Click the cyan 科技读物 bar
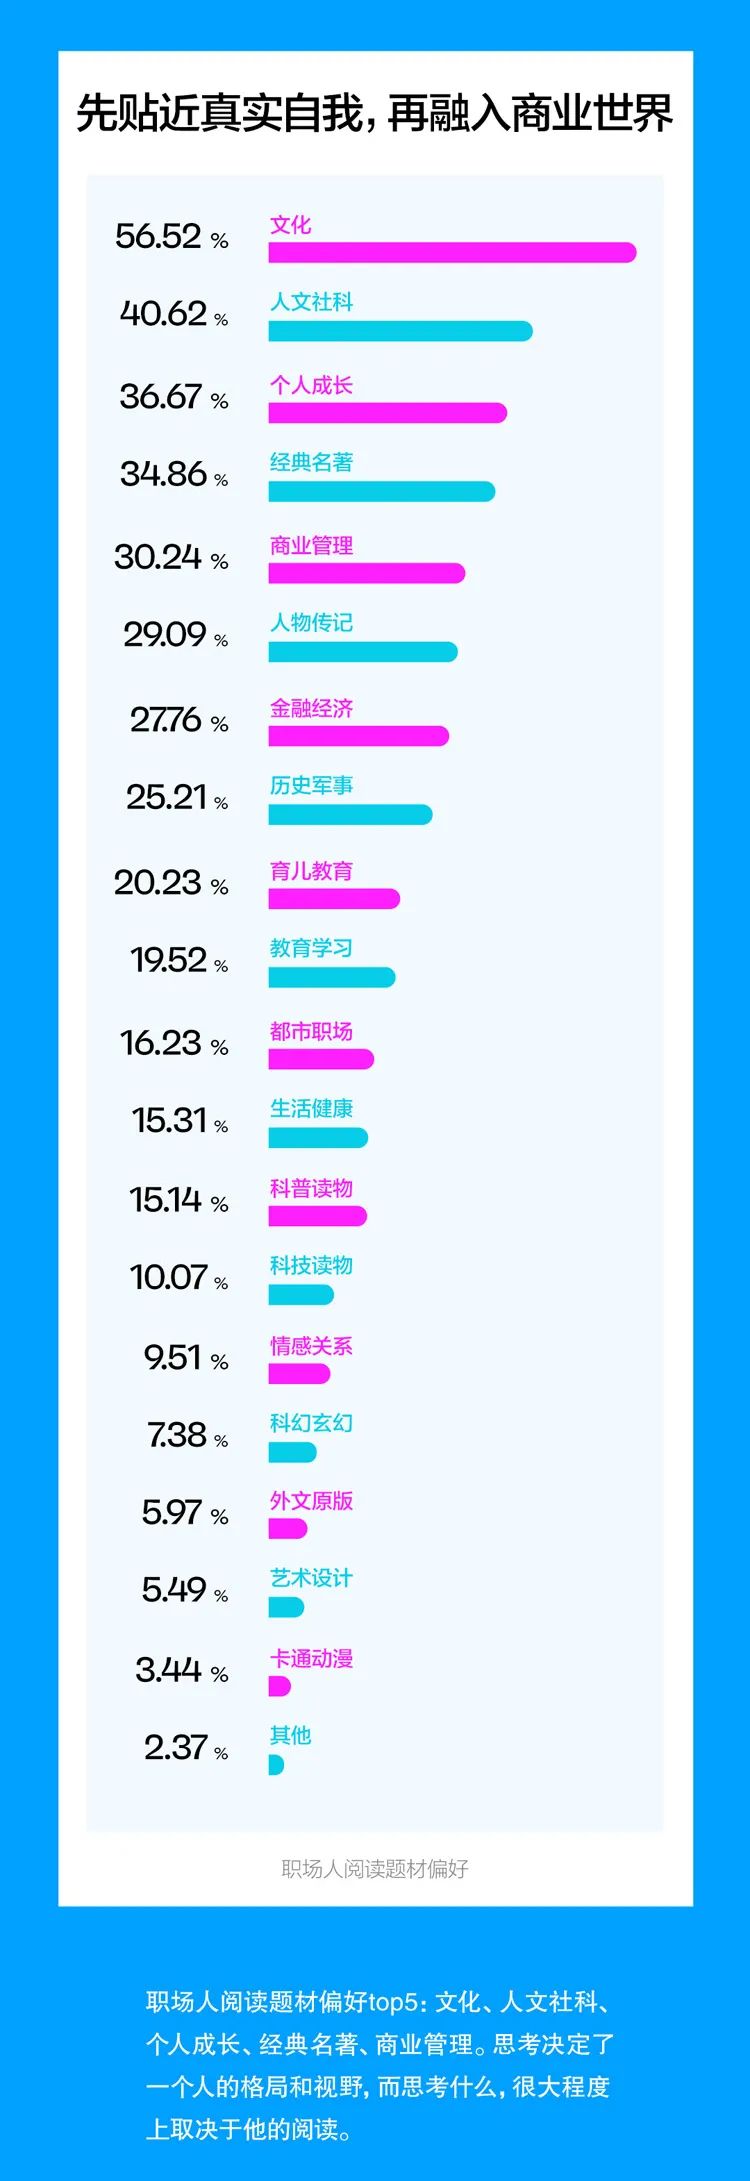750x2181 pixels. pos(301,1295)
